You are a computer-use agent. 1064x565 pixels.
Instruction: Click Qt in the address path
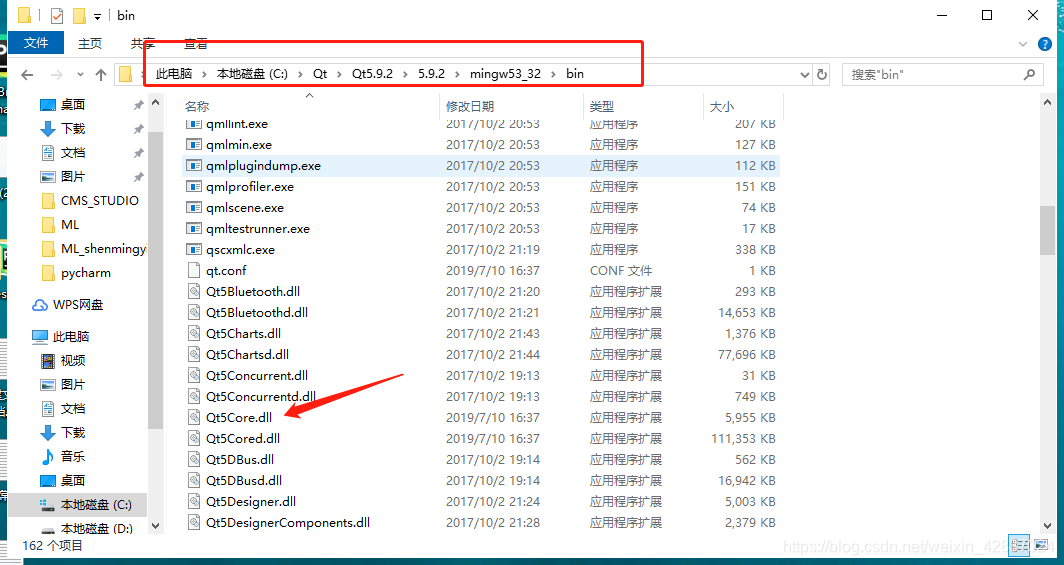(320, 74)
